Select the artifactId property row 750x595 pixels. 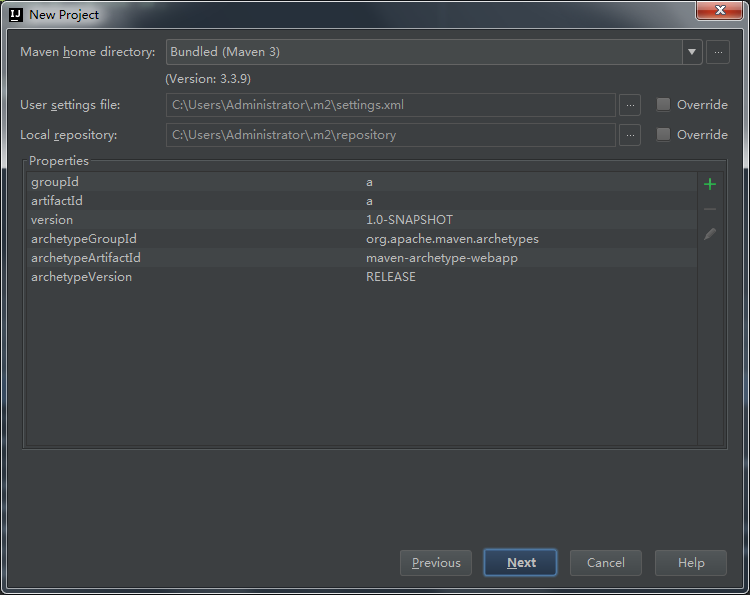(x=362, y=201)
